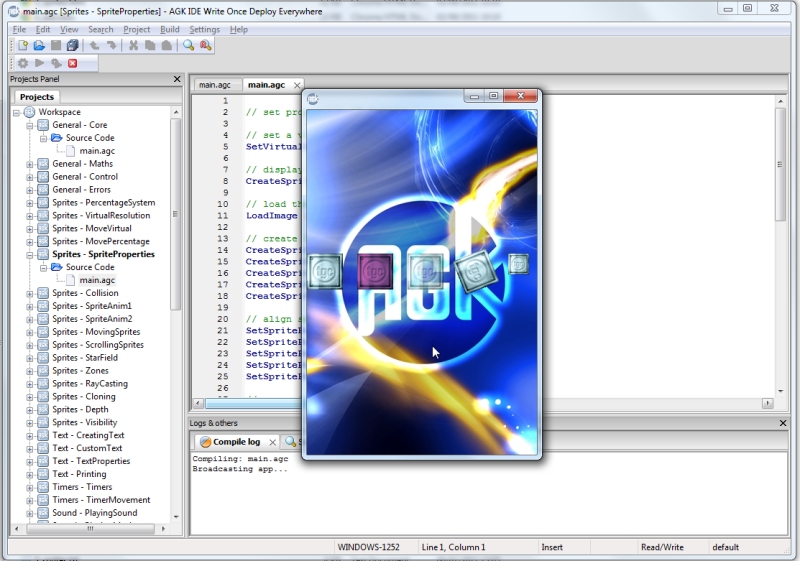Click the Save file toolbar icon
This screenshot has width=800, height=561.
point(56,45)
